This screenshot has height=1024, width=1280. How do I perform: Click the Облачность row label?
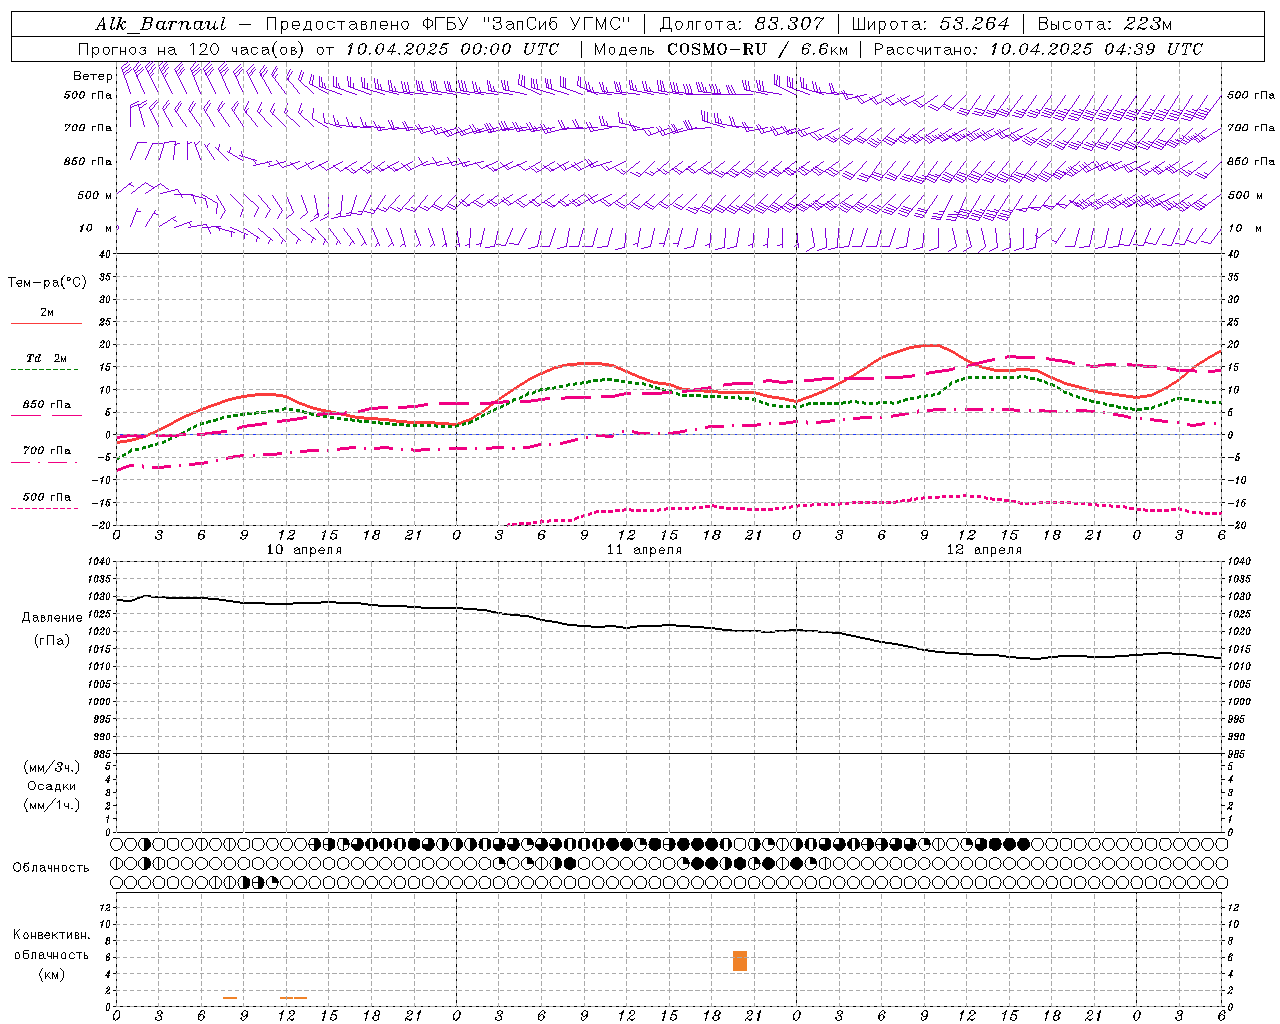pos(51,868)
